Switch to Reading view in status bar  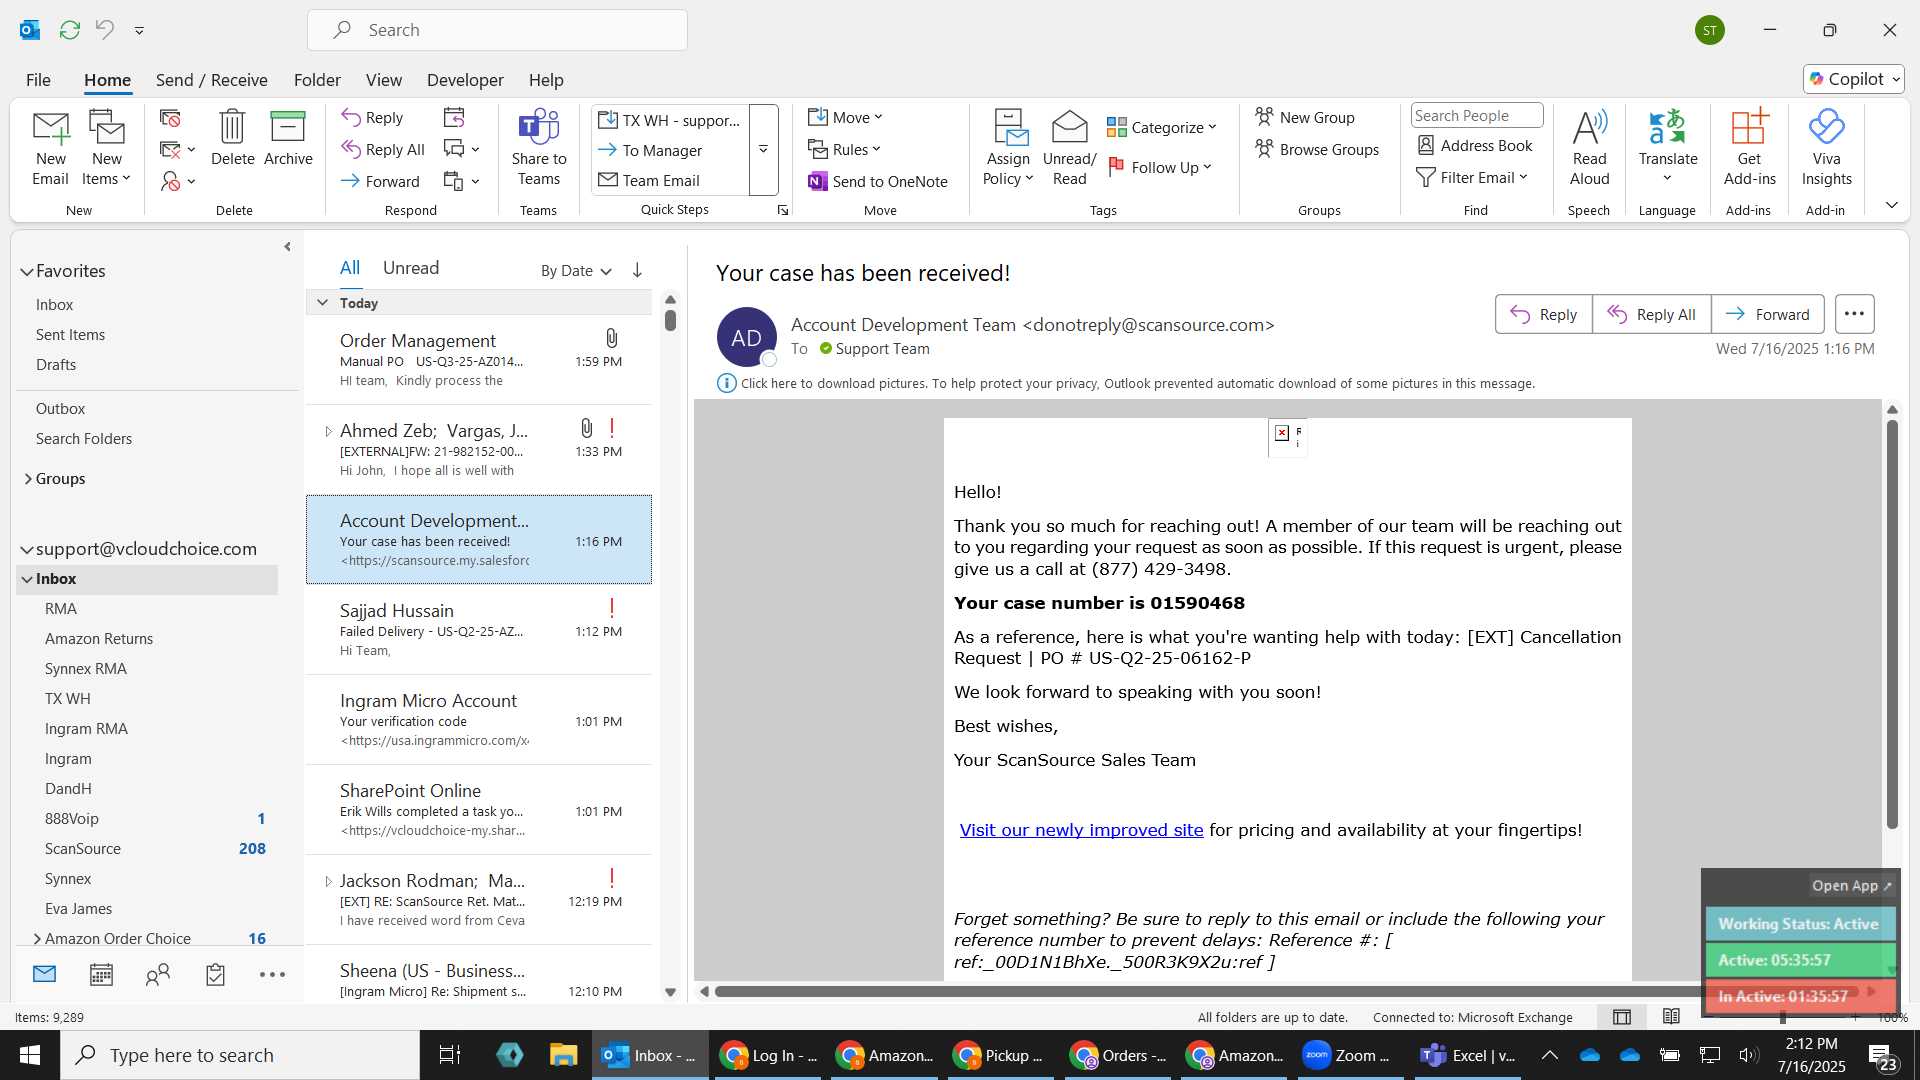[1671, 1017]
